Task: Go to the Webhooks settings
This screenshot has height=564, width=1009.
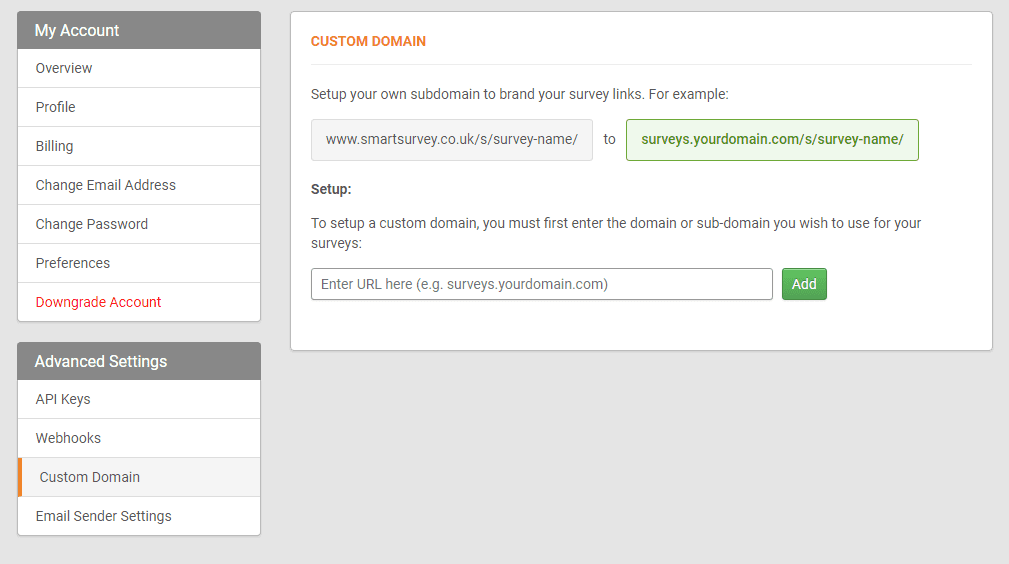Action: click(68, 438)
